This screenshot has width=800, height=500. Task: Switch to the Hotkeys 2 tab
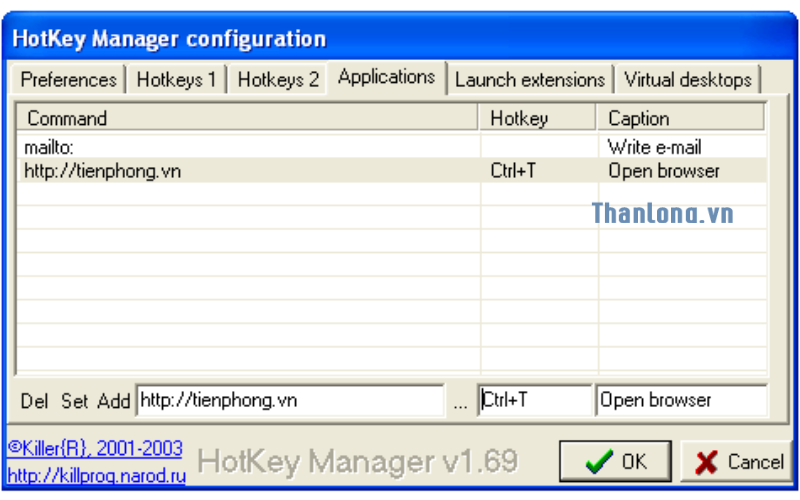click(278, 80)
